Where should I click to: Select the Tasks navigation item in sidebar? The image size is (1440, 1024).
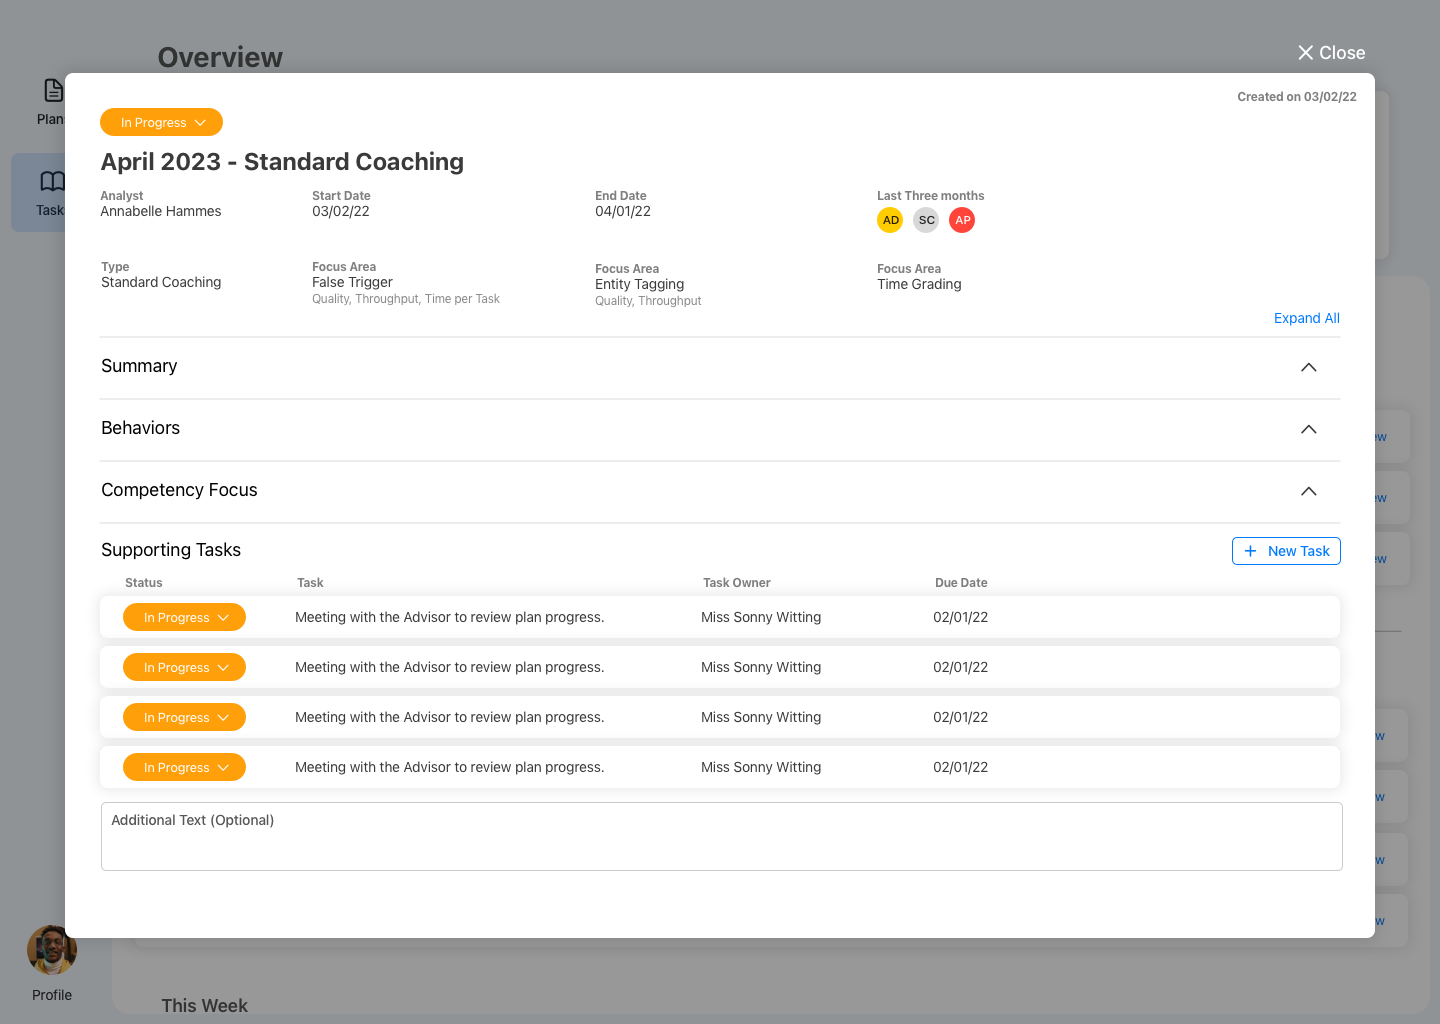point(51,192)
